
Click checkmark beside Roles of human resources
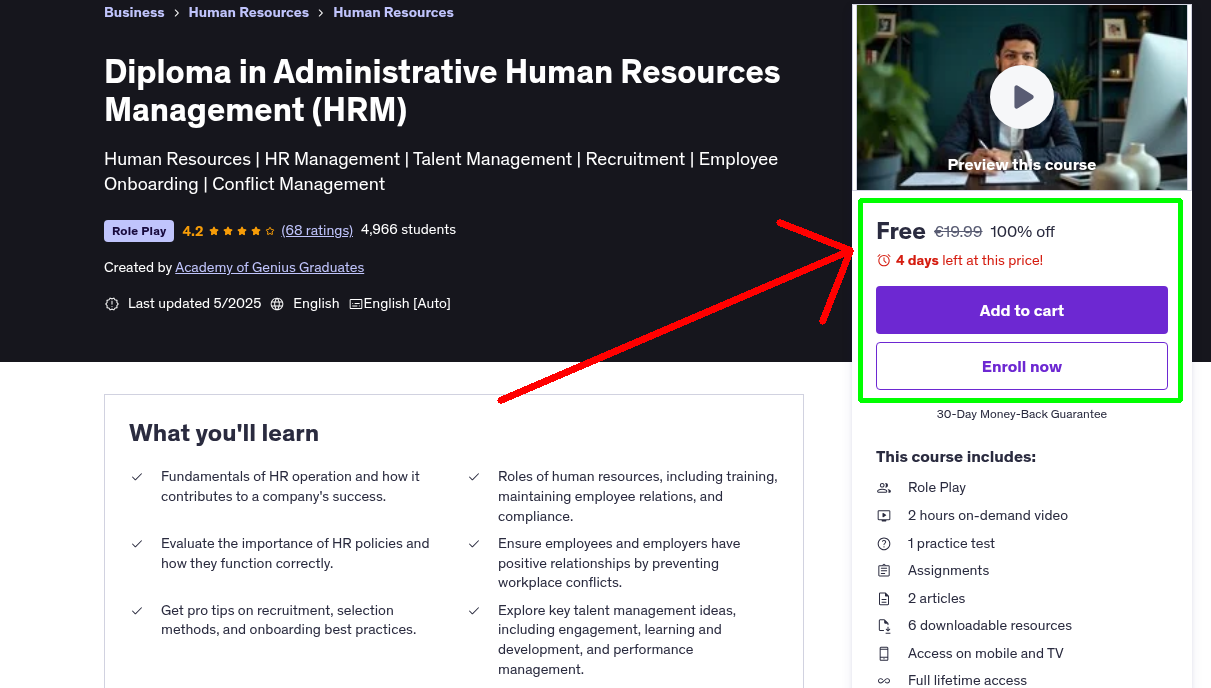(474, 477)
